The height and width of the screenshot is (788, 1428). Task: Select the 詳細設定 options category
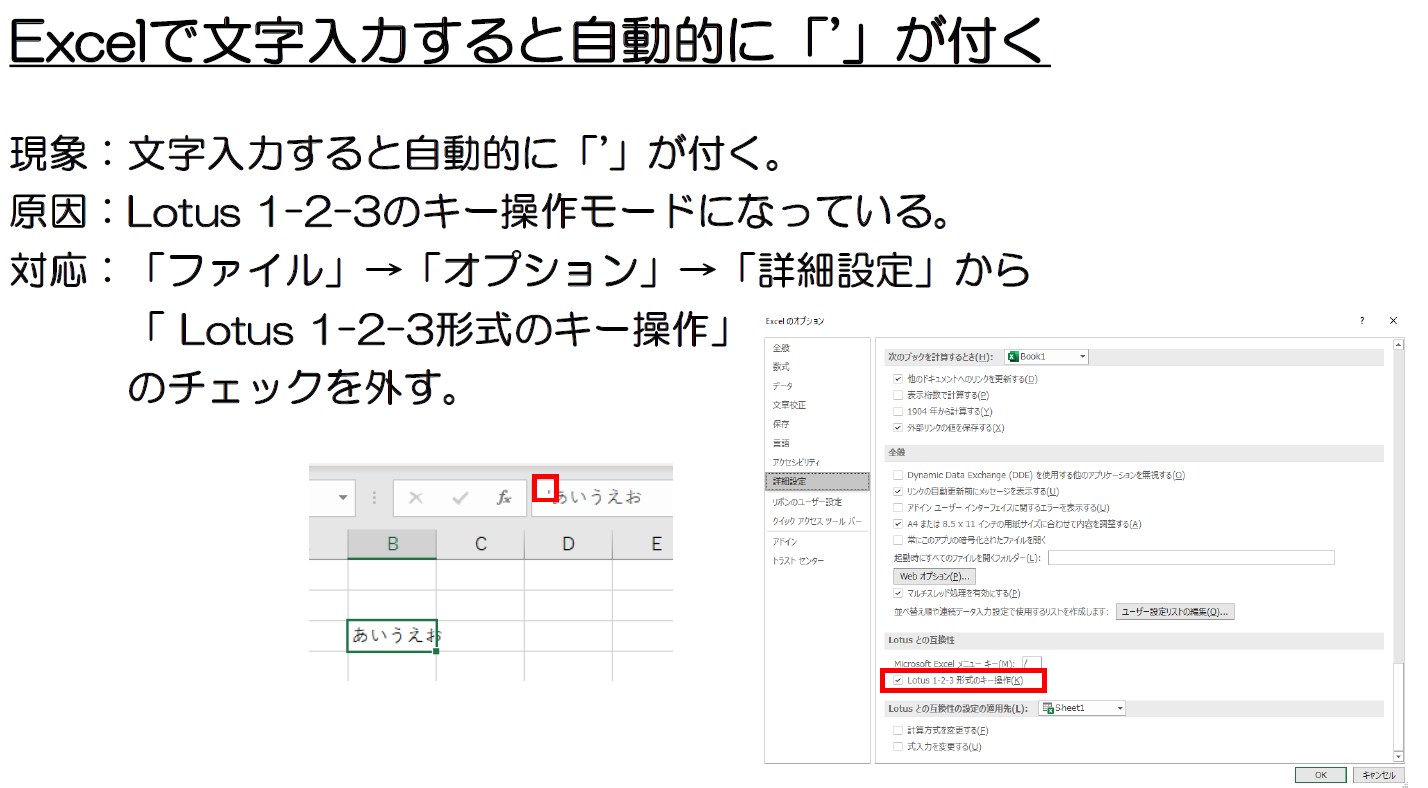818,481
